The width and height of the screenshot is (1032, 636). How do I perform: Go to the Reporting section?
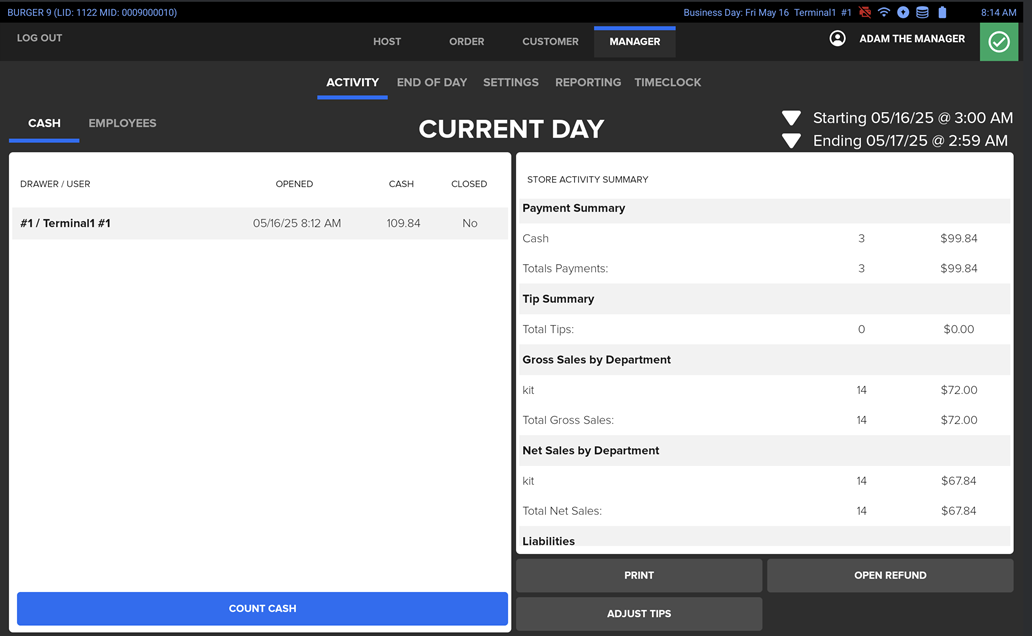coord(588,83)
